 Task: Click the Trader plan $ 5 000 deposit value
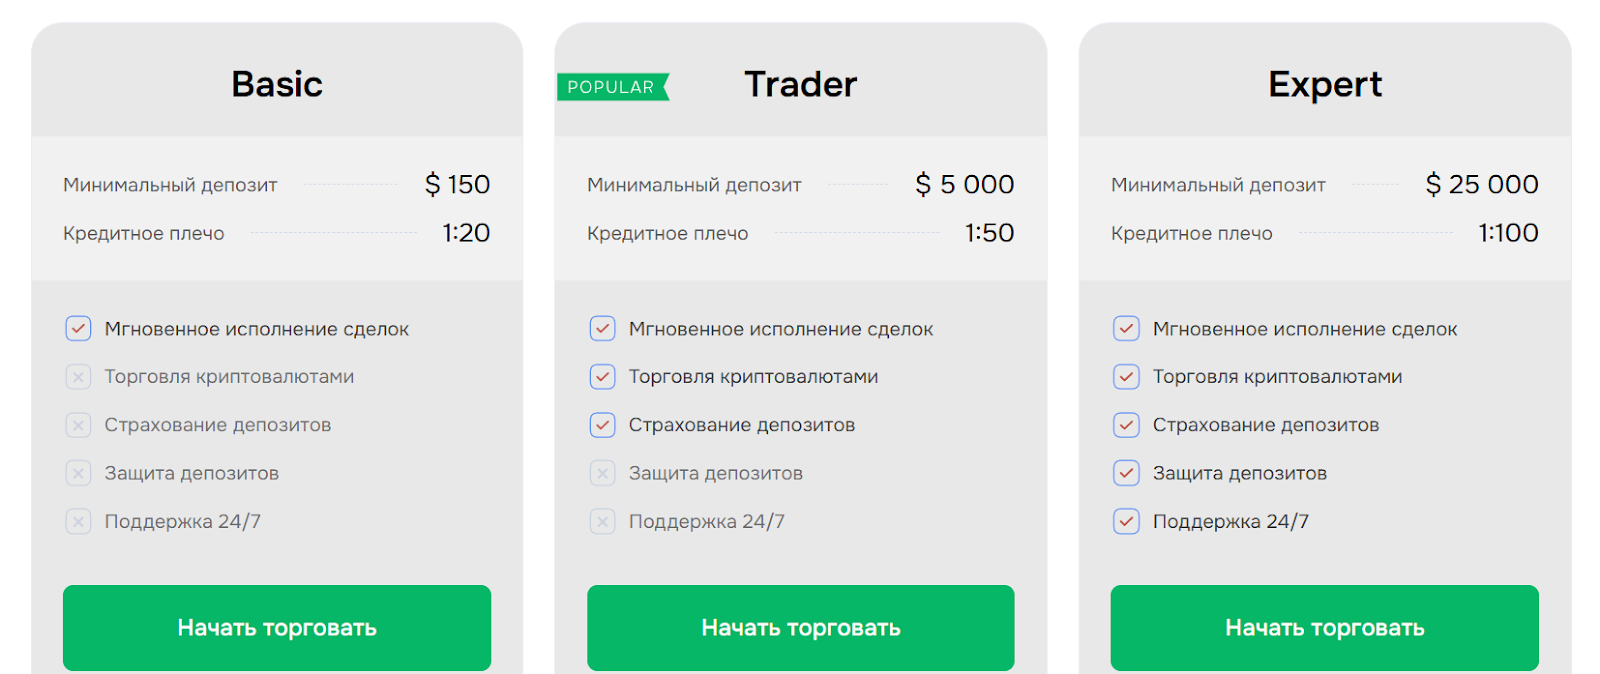(x=964, y=184)
